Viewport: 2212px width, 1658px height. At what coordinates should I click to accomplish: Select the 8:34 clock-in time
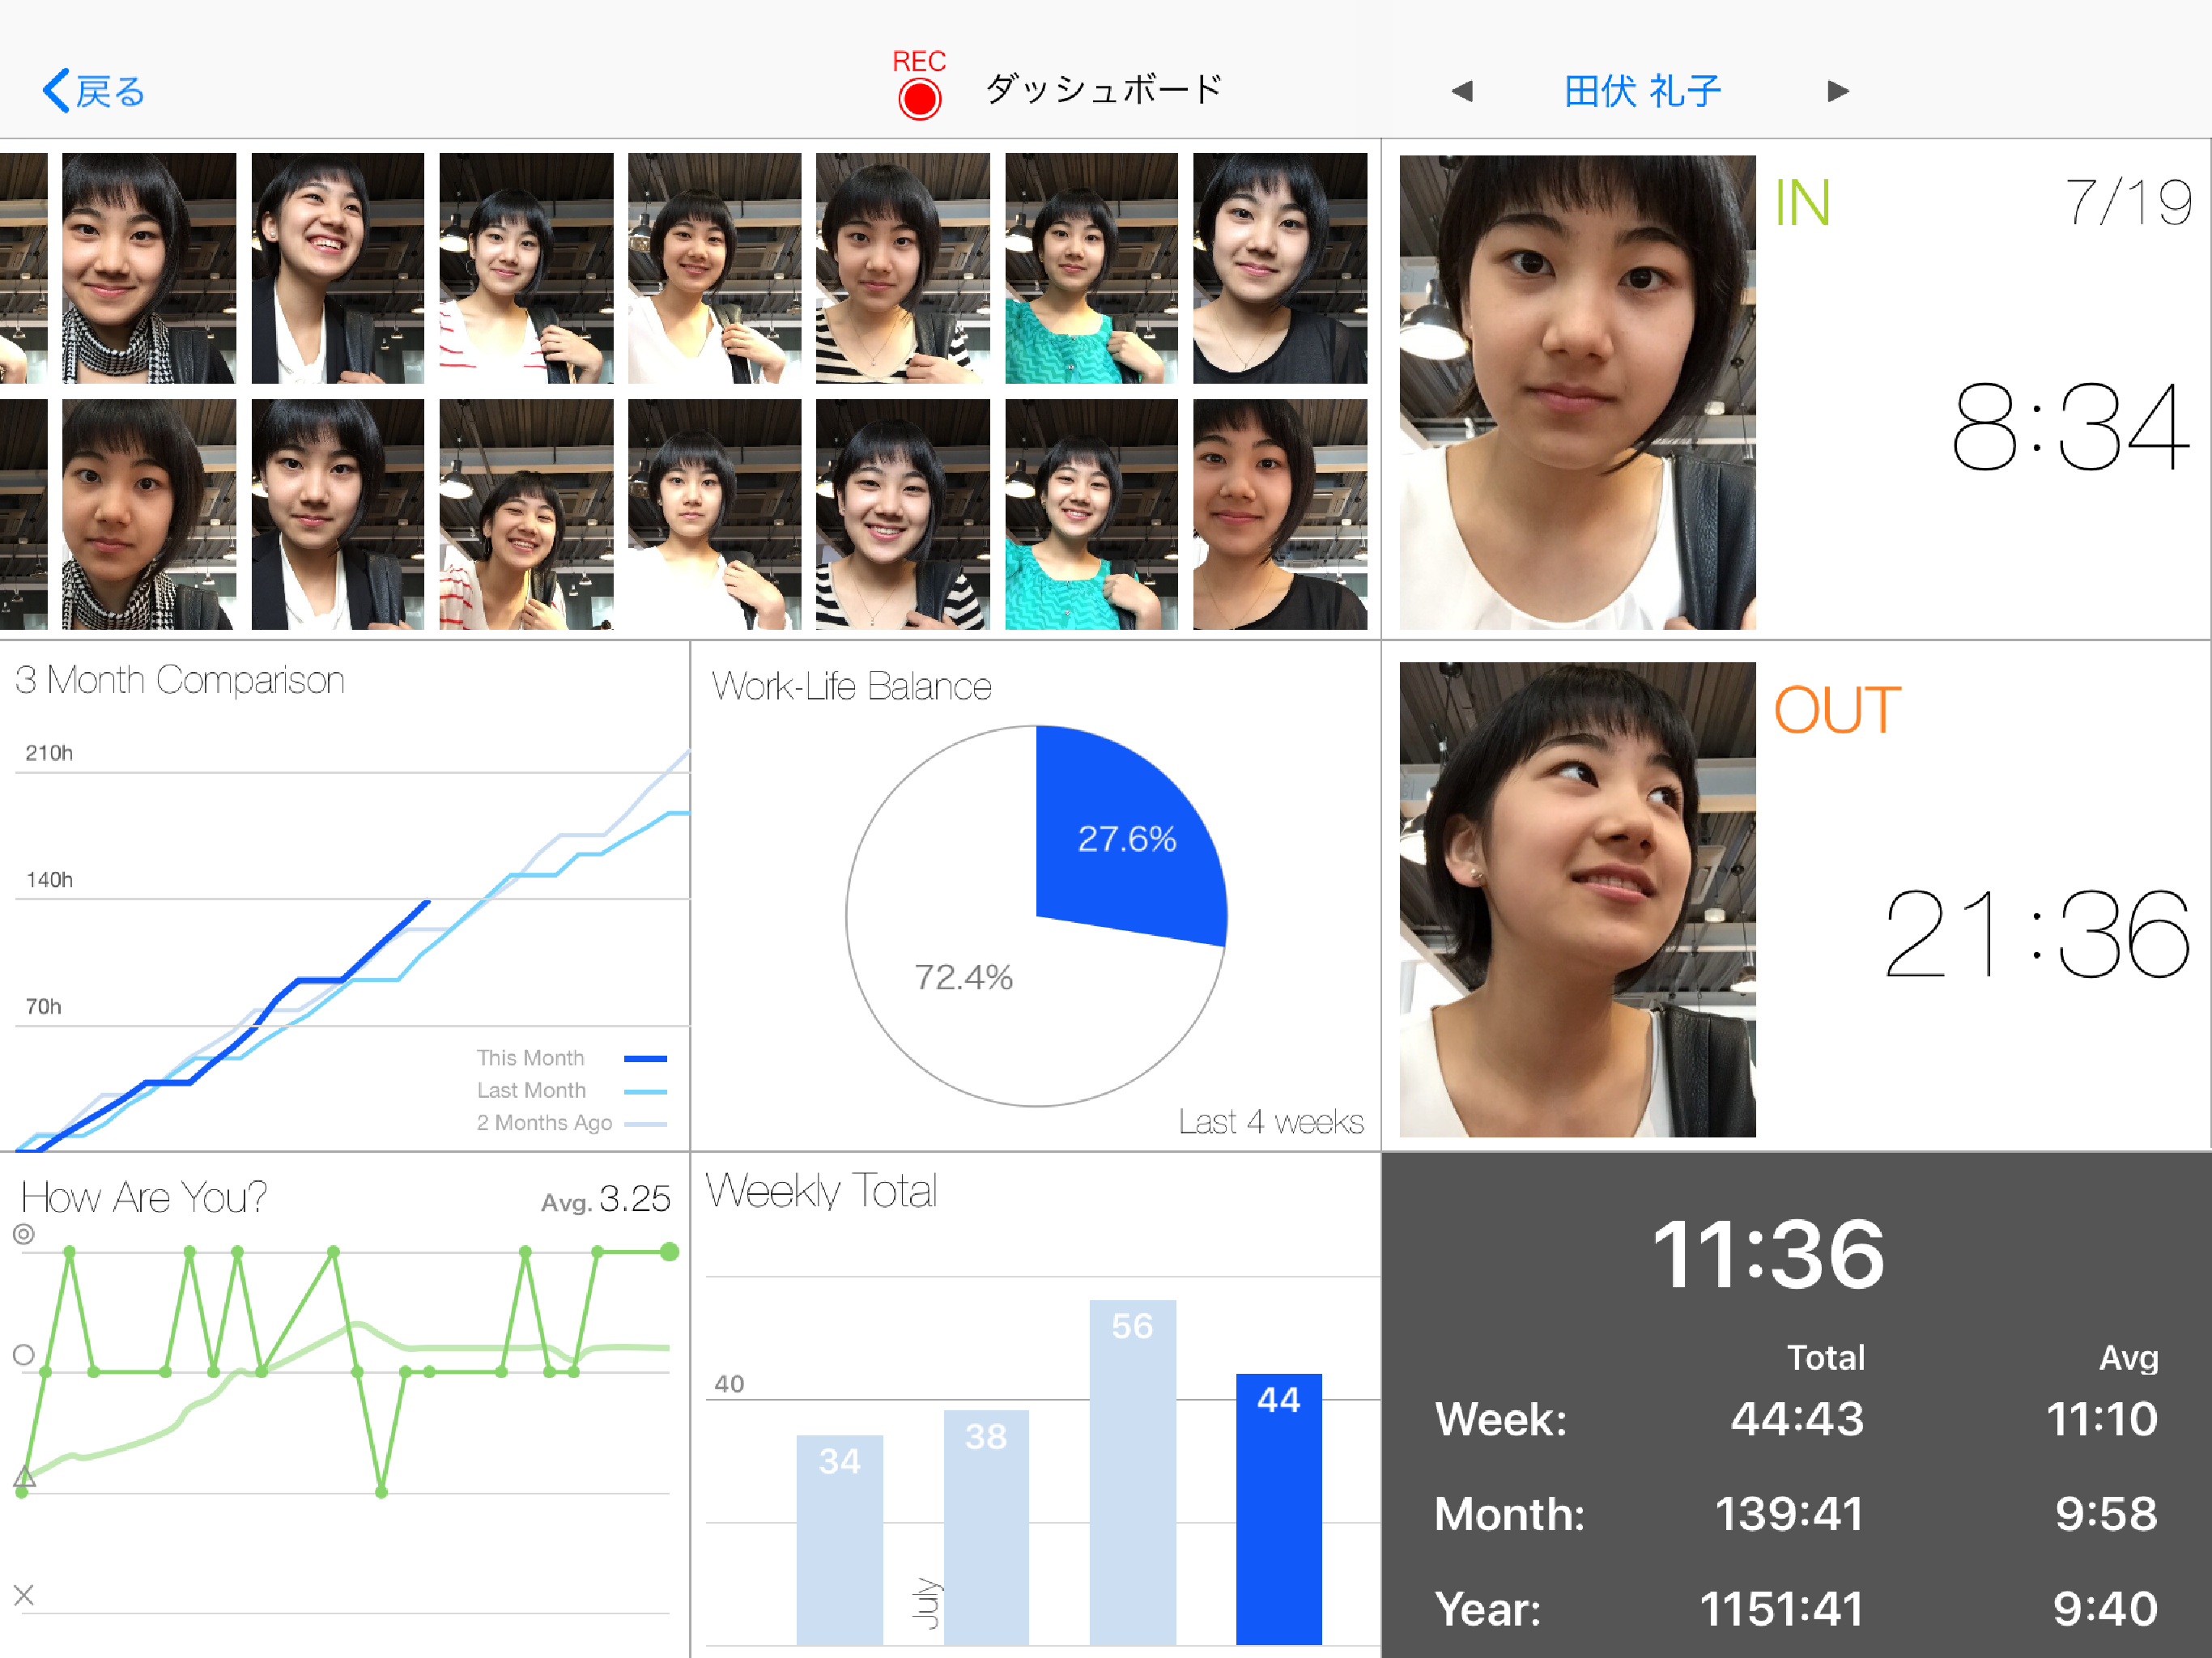(2070, 428)
